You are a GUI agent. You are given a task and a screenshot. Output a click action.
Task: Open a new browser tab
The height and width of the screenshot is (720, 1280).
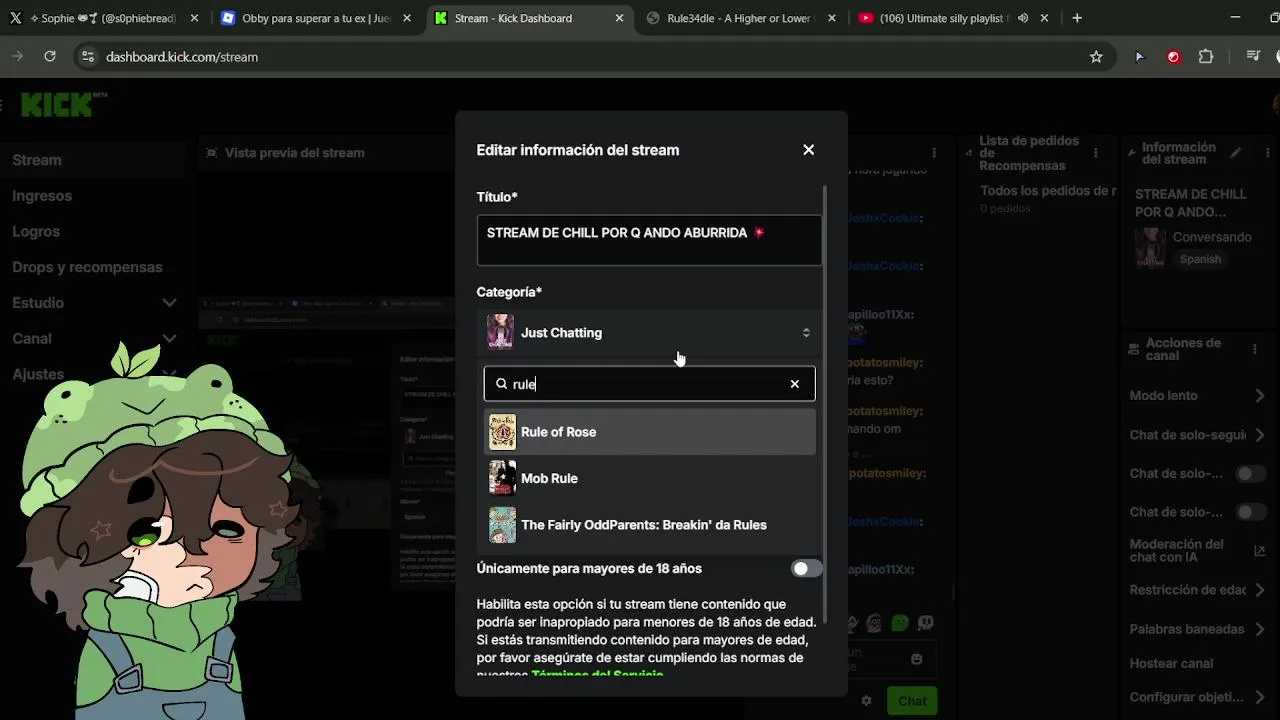pos(1077,18)
